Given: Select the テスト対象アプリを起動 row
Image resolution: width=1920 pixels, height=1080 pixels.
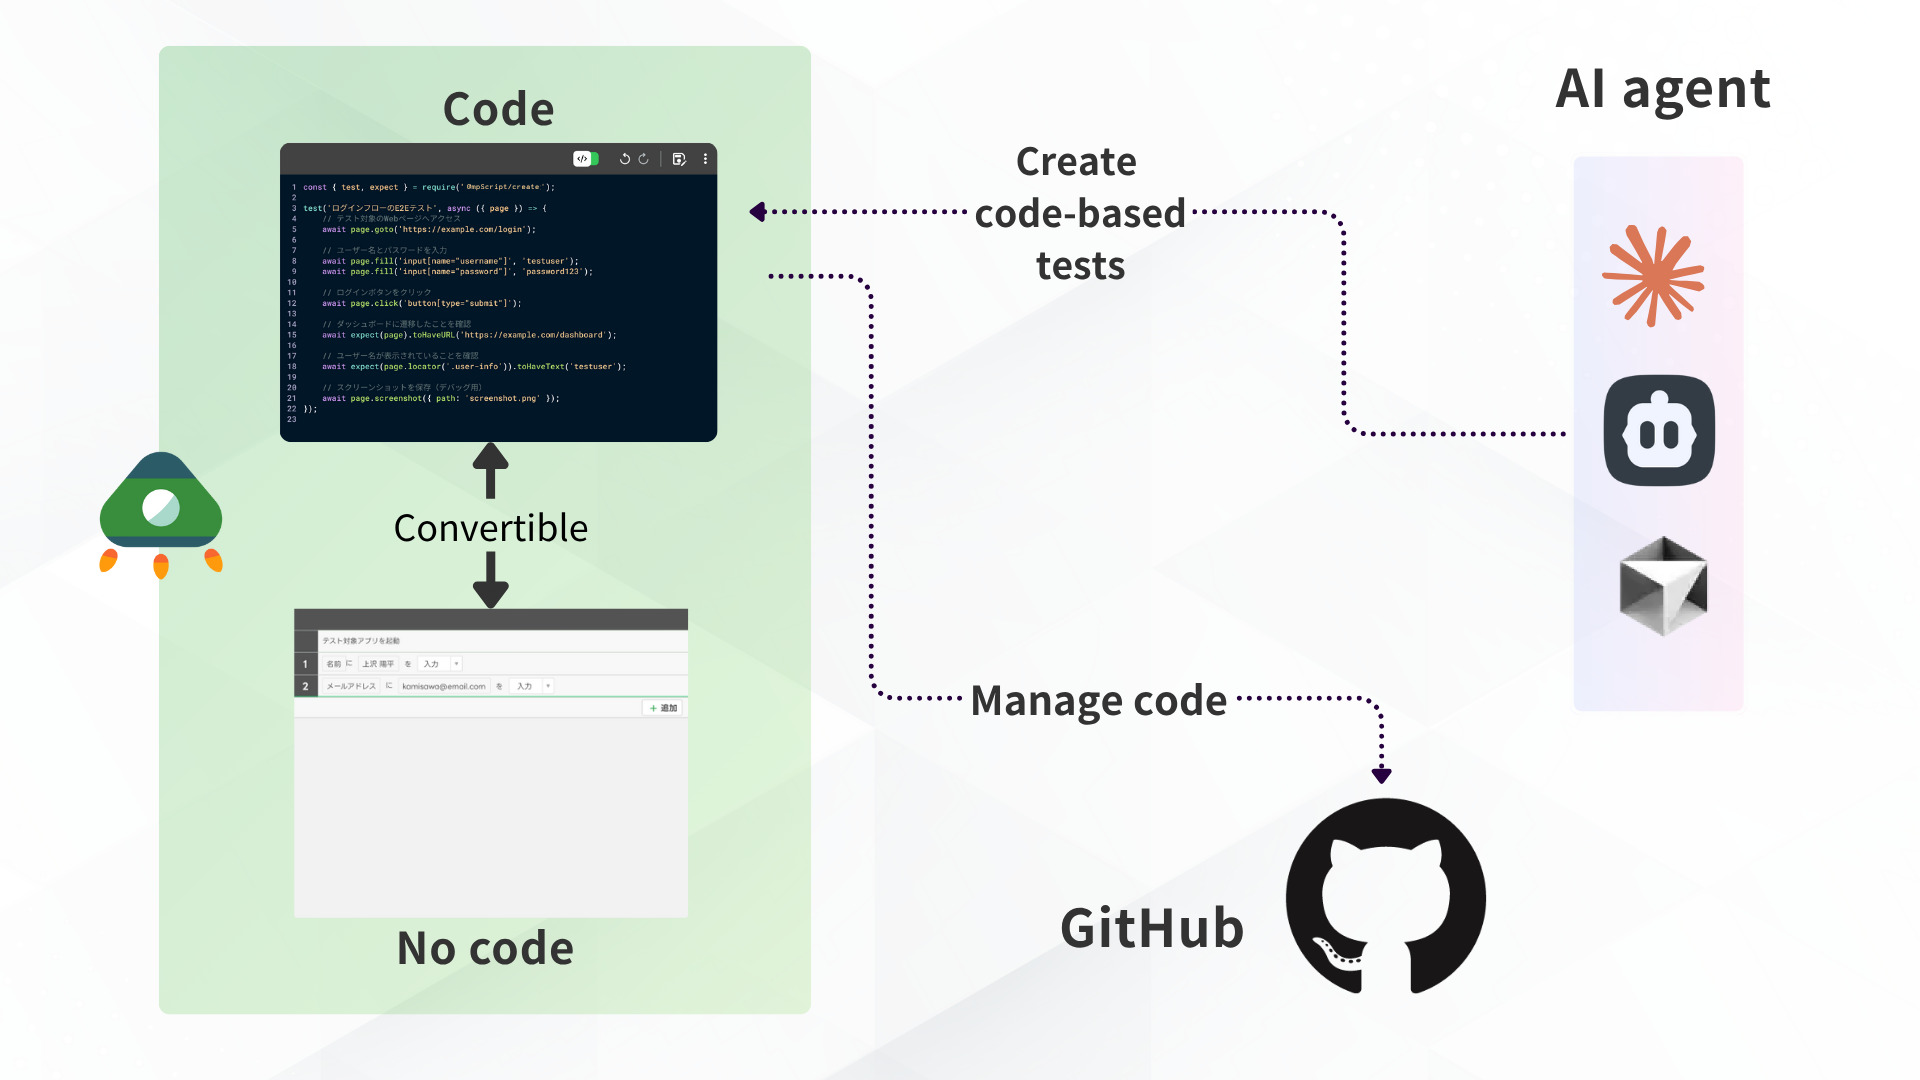Looking at the screenshot, I should (x=491, y=641).
